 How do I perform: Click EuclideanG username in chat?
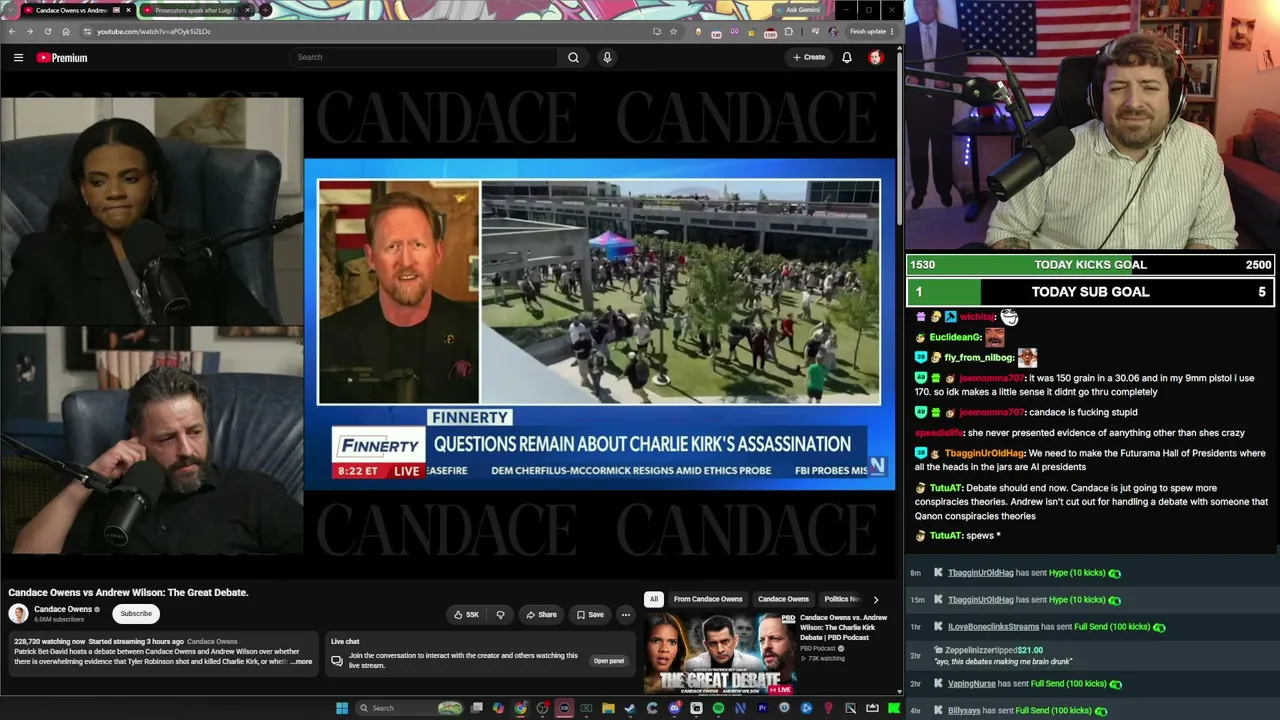(955, 338)
